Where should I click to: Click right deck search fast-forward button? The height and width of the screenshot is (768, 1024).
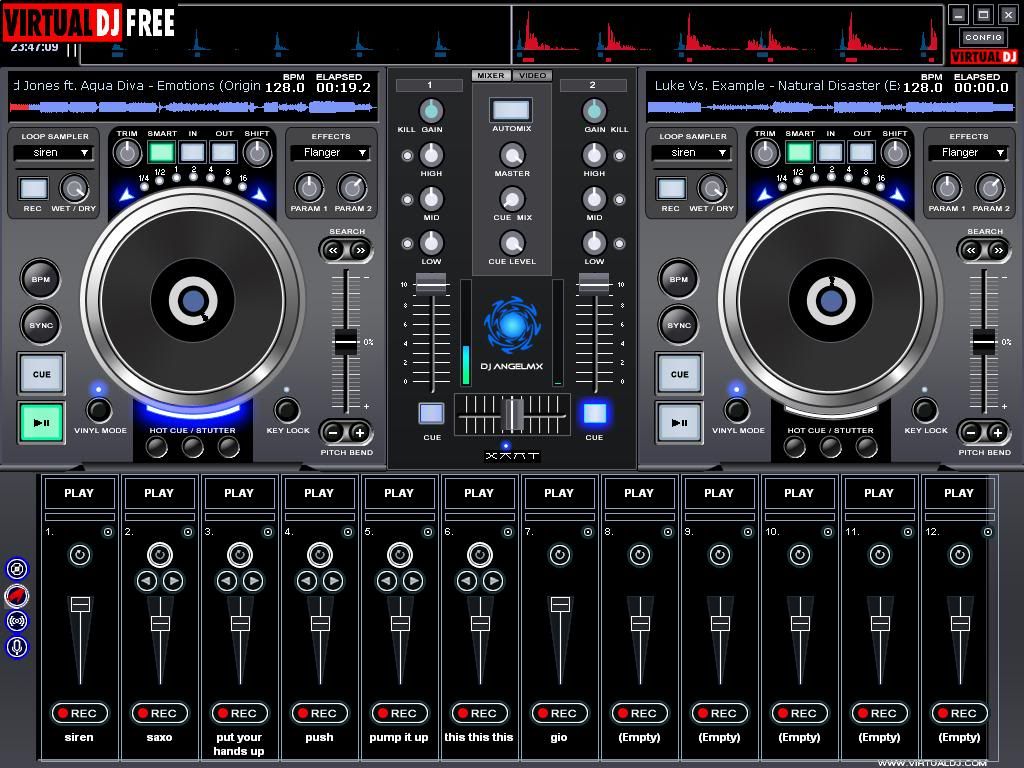click(x=998, y=249)
